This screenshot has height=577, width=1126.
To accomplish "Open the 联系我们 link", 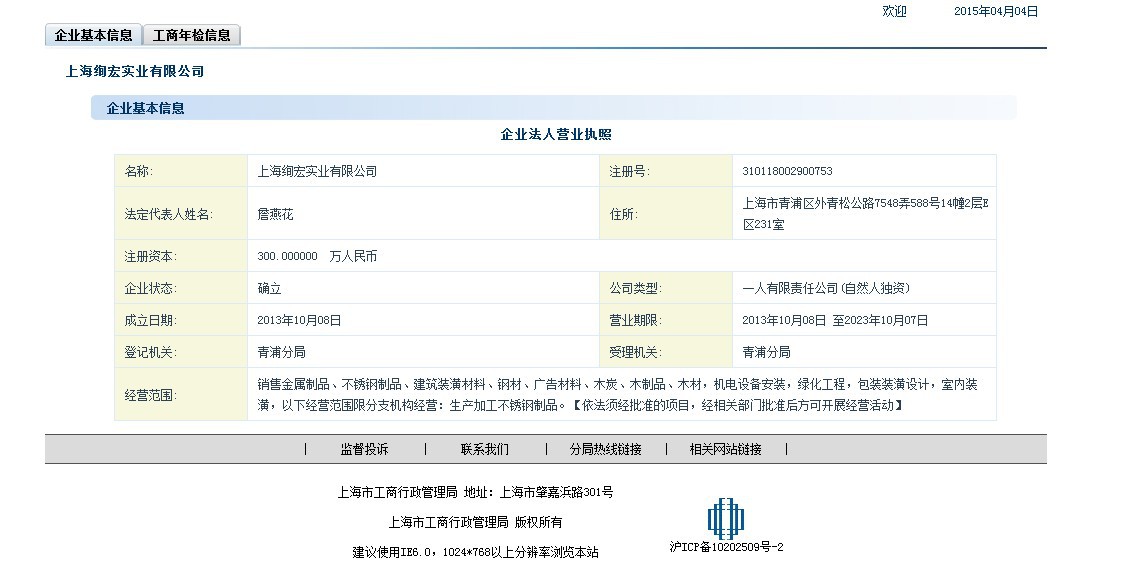I will (484, 449).
